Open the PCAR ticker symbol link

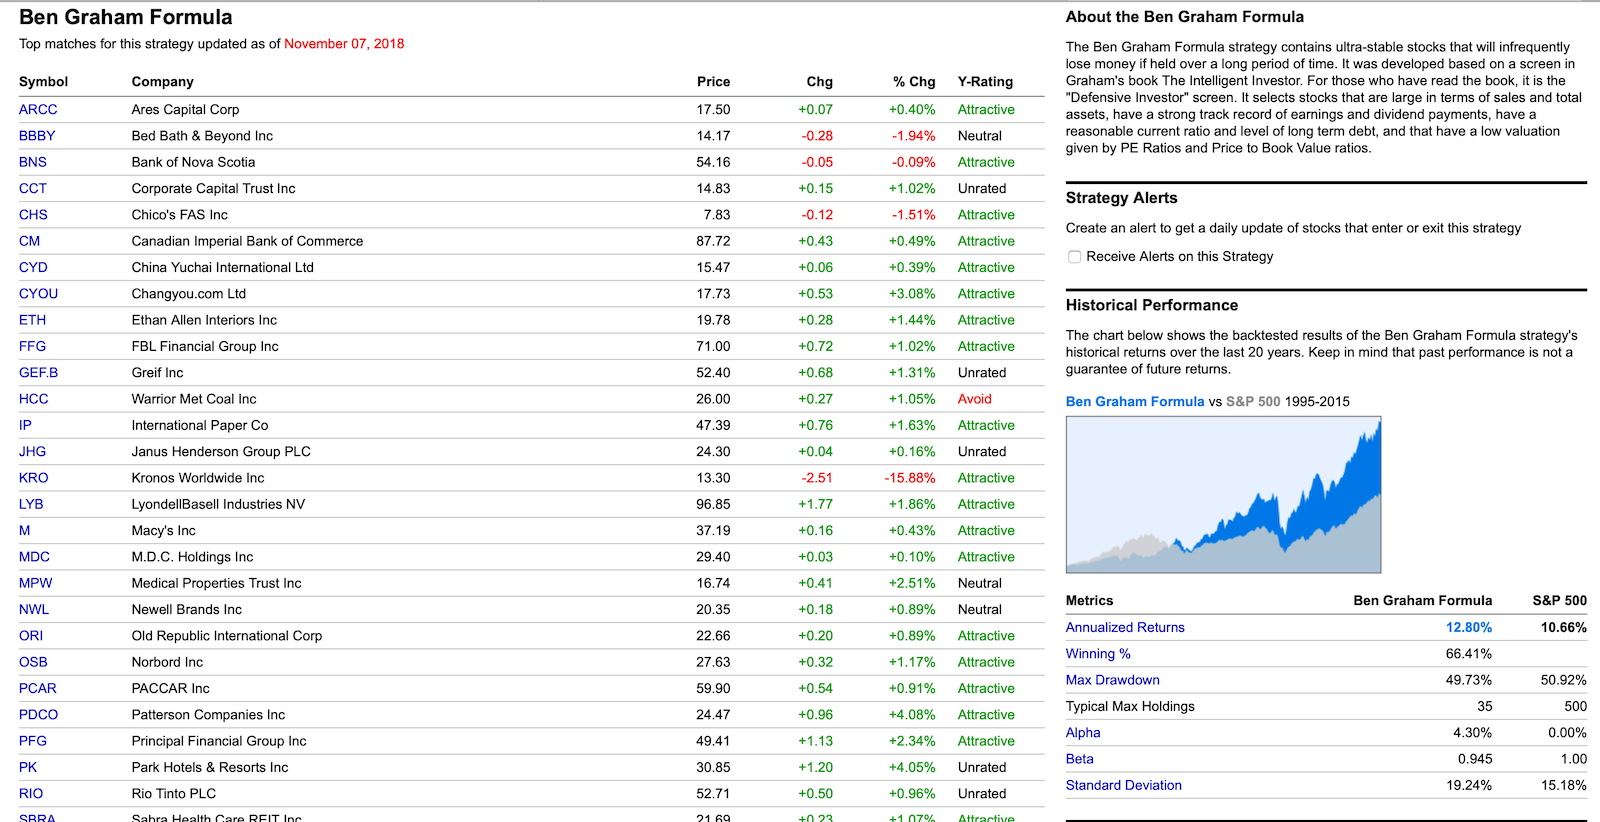point(38,689)
